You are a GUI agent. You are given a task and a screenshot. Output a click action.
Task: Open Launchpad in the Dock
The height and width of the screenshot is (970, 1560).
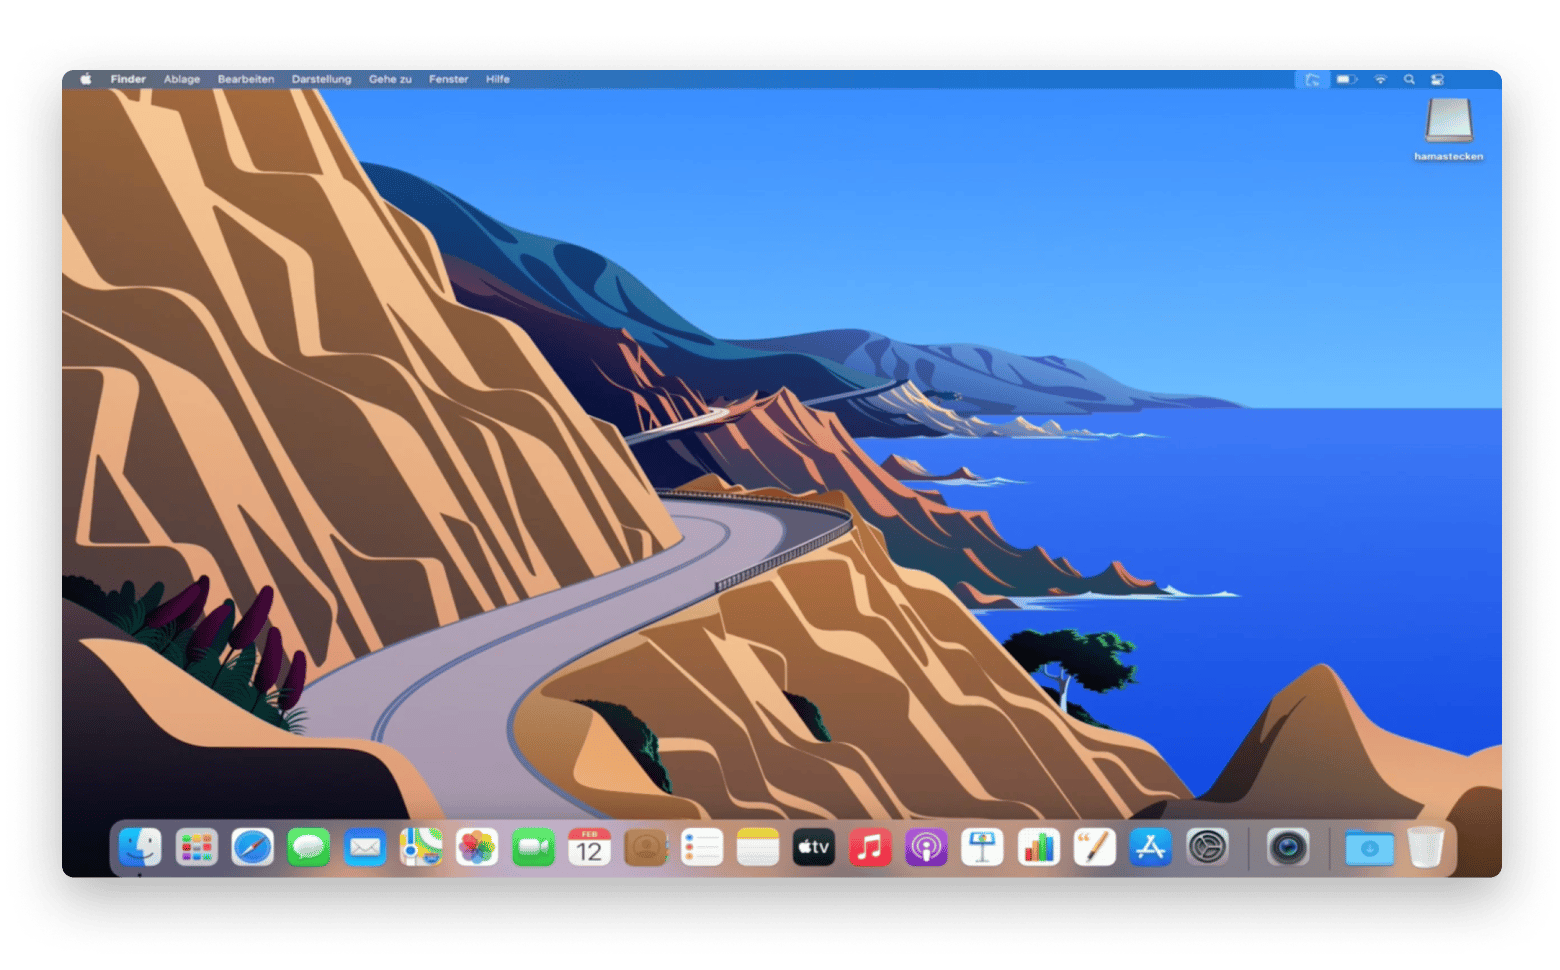tap(196, 848)
